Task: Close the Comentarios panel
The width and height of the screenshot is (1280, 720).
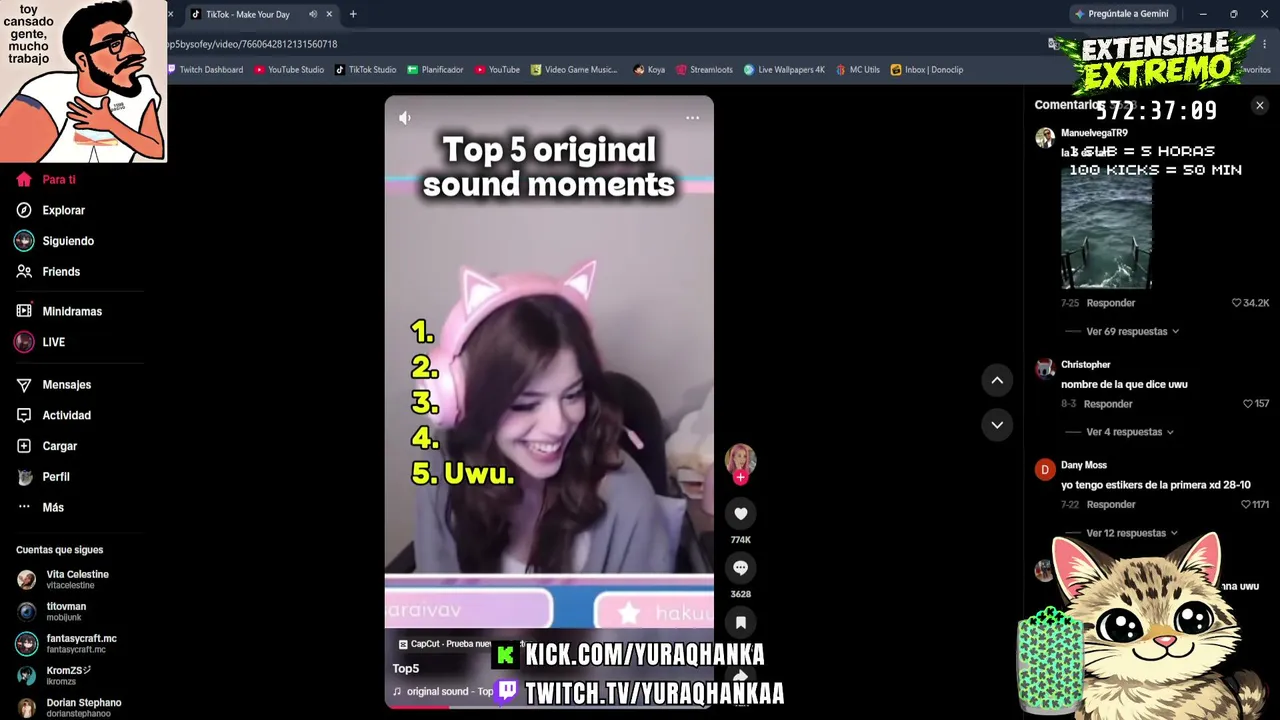Action: (1259, 105)
